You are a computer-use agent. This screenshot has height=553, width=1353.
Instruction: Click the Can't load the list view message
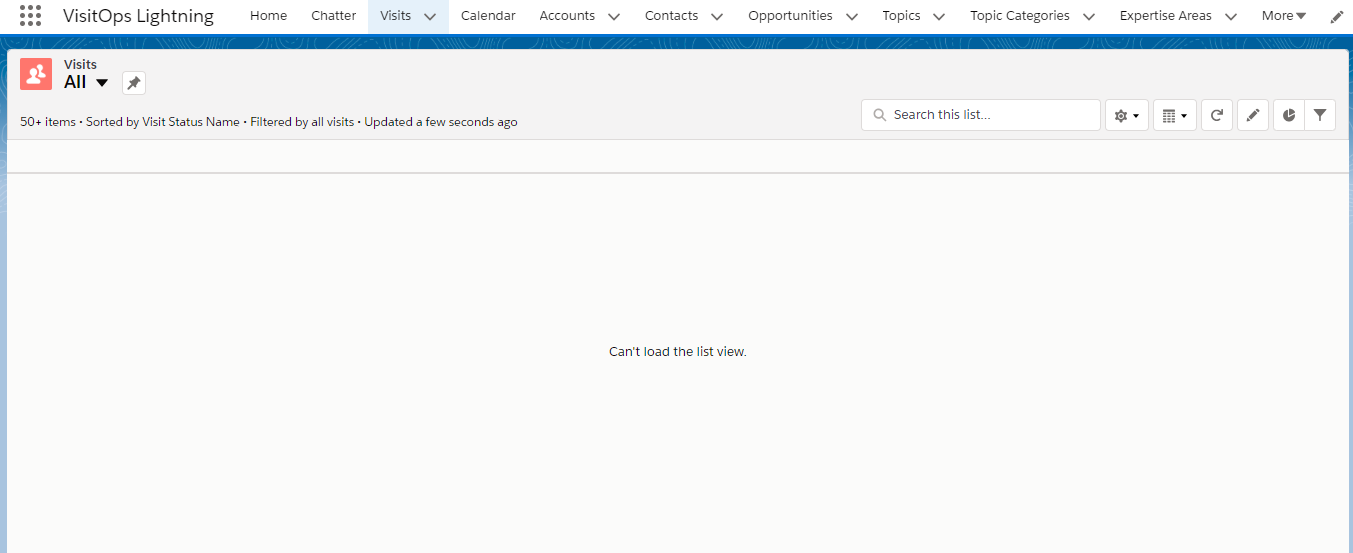(678, 352)
